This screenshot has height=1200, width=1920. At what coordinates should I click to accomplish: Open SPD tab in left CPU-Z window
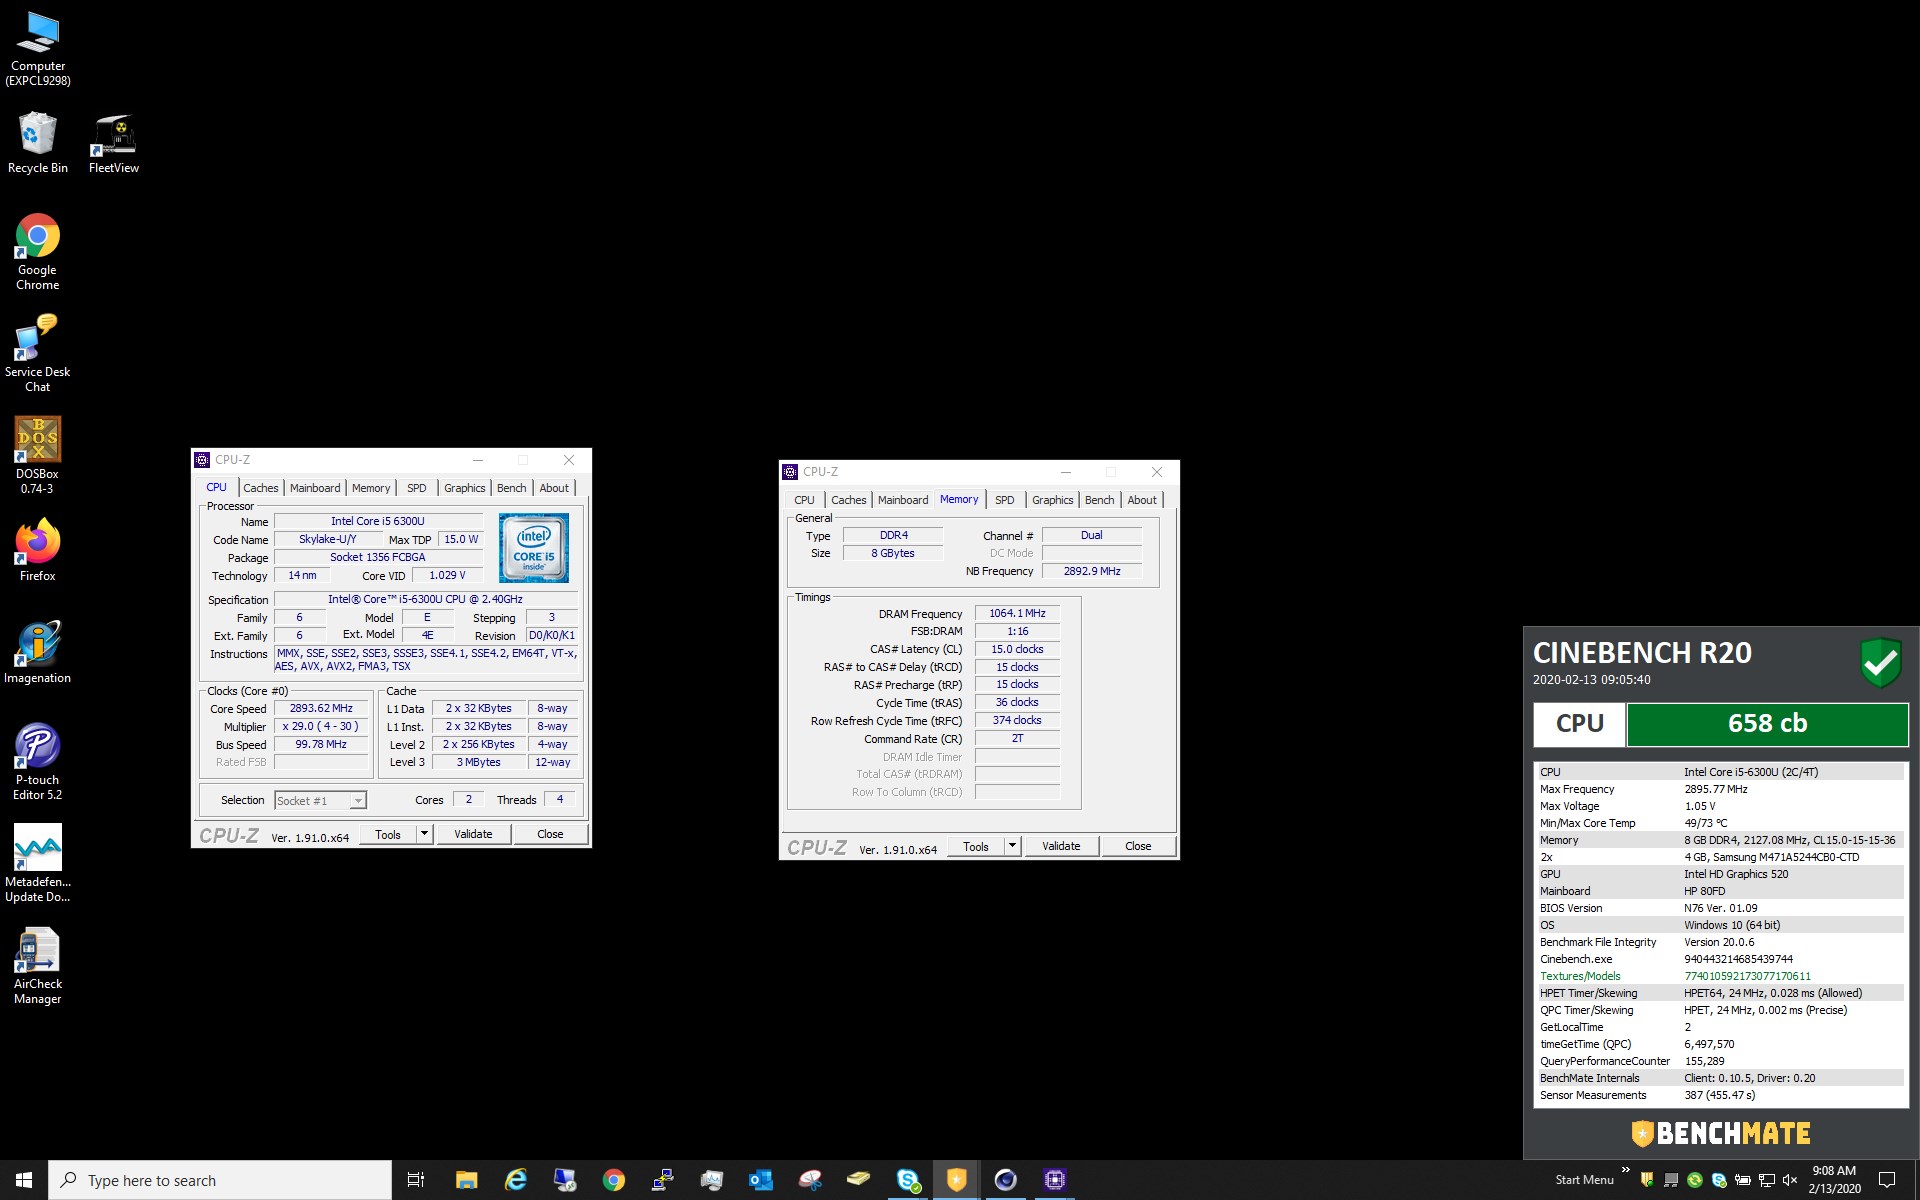(417, 488)
